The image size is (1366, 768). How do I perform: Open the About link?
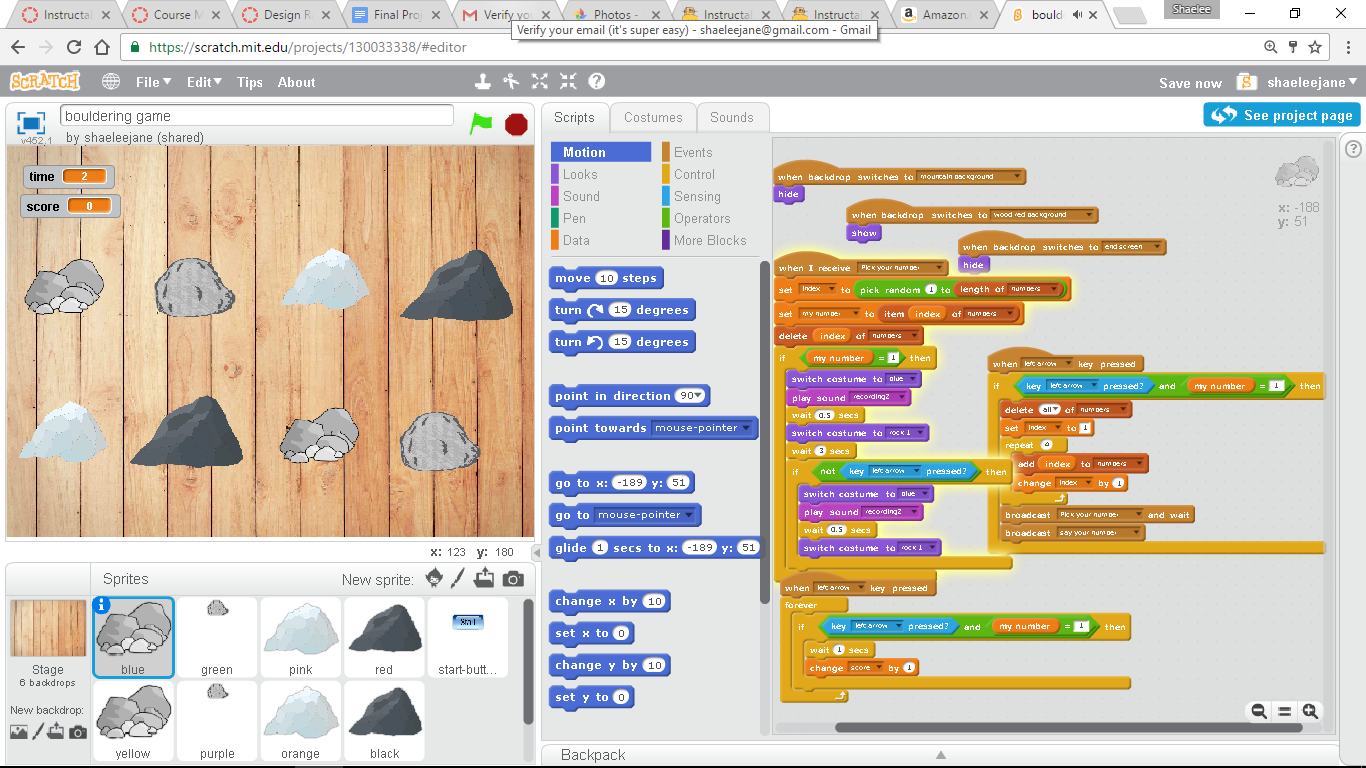pos(296,82)
